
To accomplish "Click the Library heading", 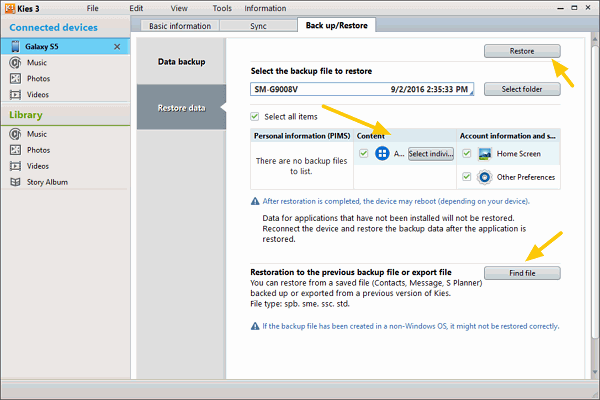I will [x=26, y=115].
